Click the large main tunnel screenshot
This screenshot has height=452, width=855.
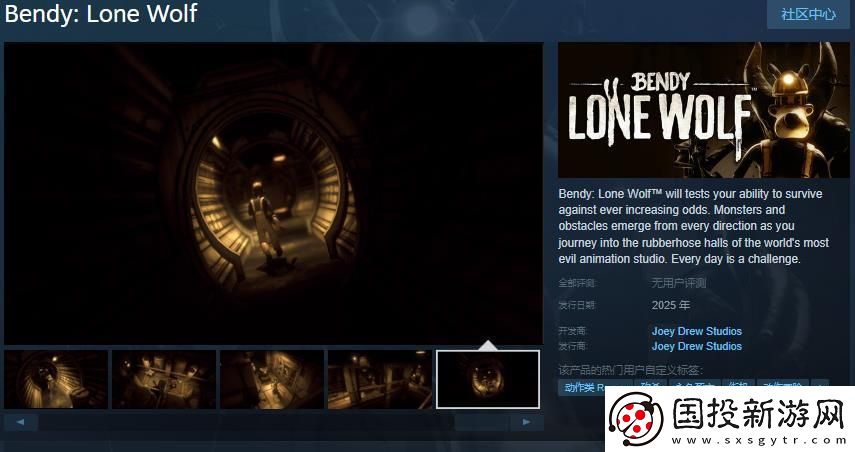(x=274, y=194)
